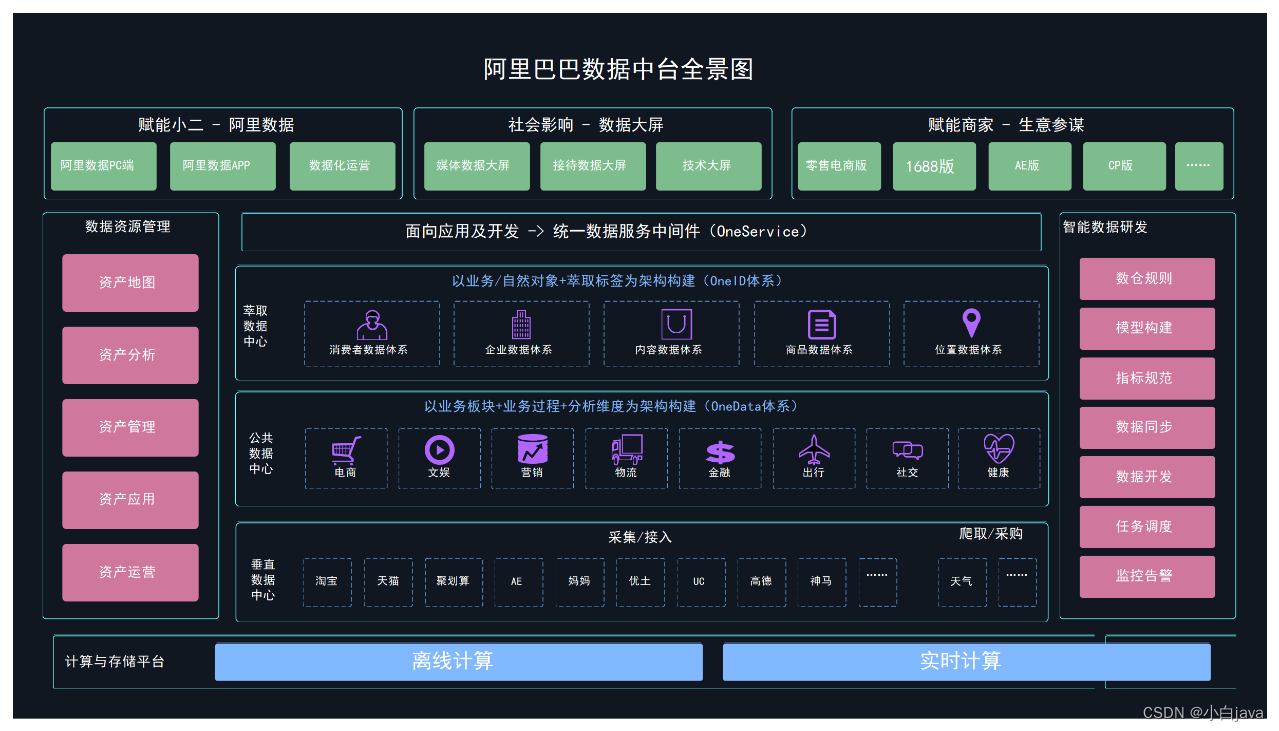Select the 采集/接入 label
Screen dimensions: 1279x731
tap(640, 537)
